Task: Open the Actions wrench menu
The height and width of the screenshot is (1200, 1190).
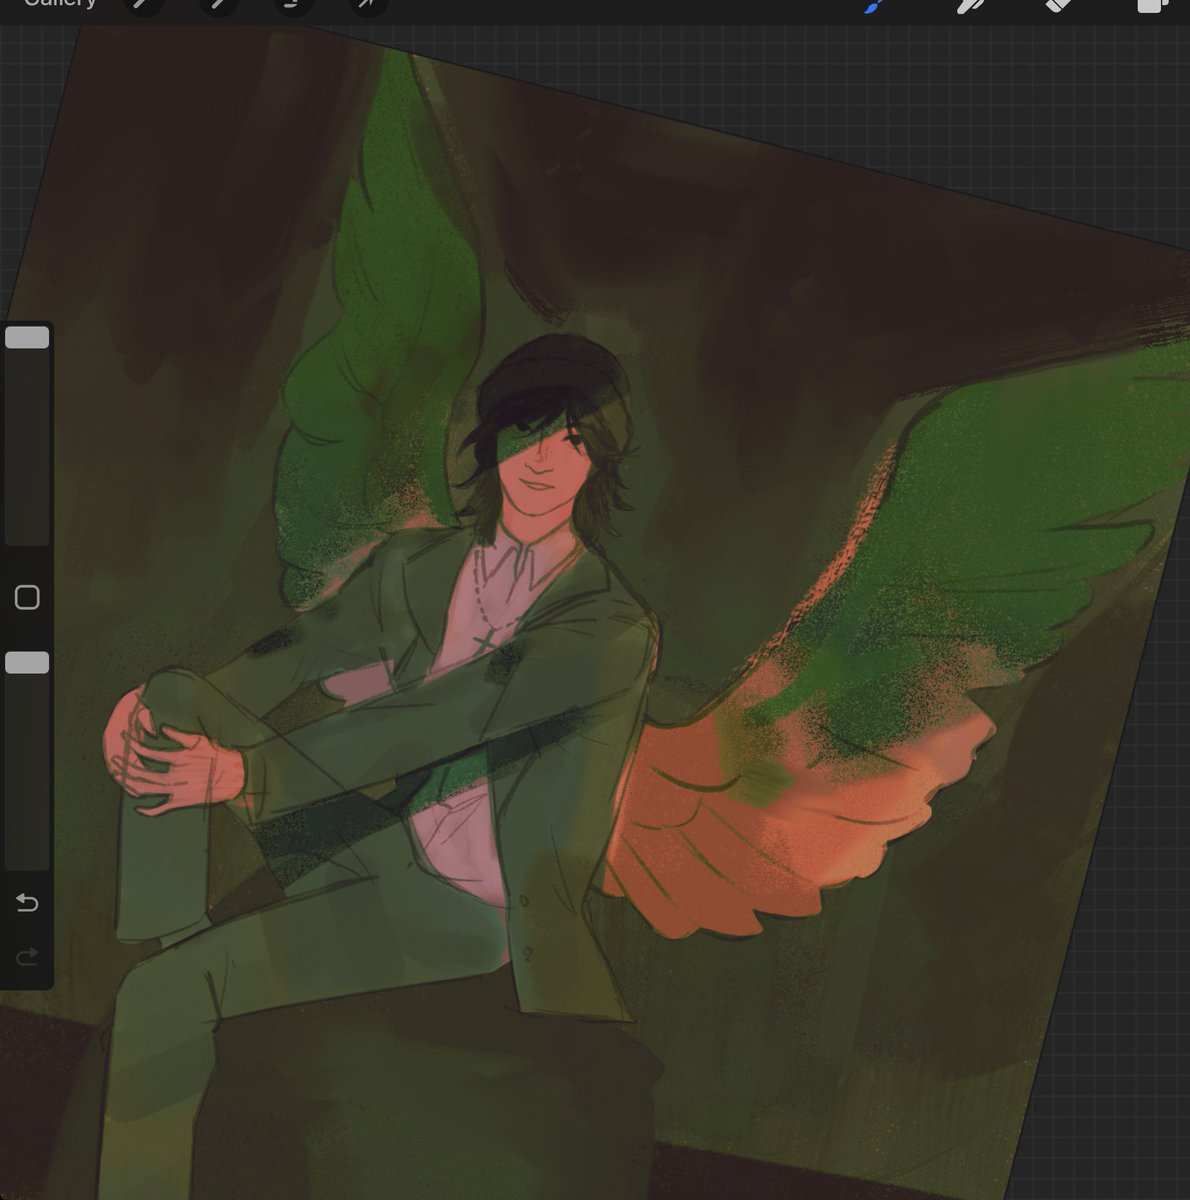Action: coord(145,6)
